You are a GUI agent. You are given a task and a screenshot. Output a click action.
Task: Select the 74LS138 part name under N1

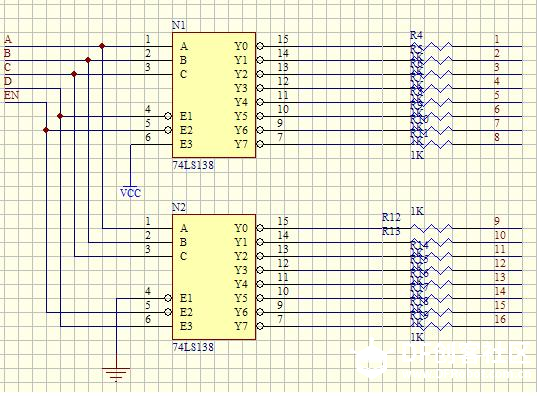pos(193,165)
